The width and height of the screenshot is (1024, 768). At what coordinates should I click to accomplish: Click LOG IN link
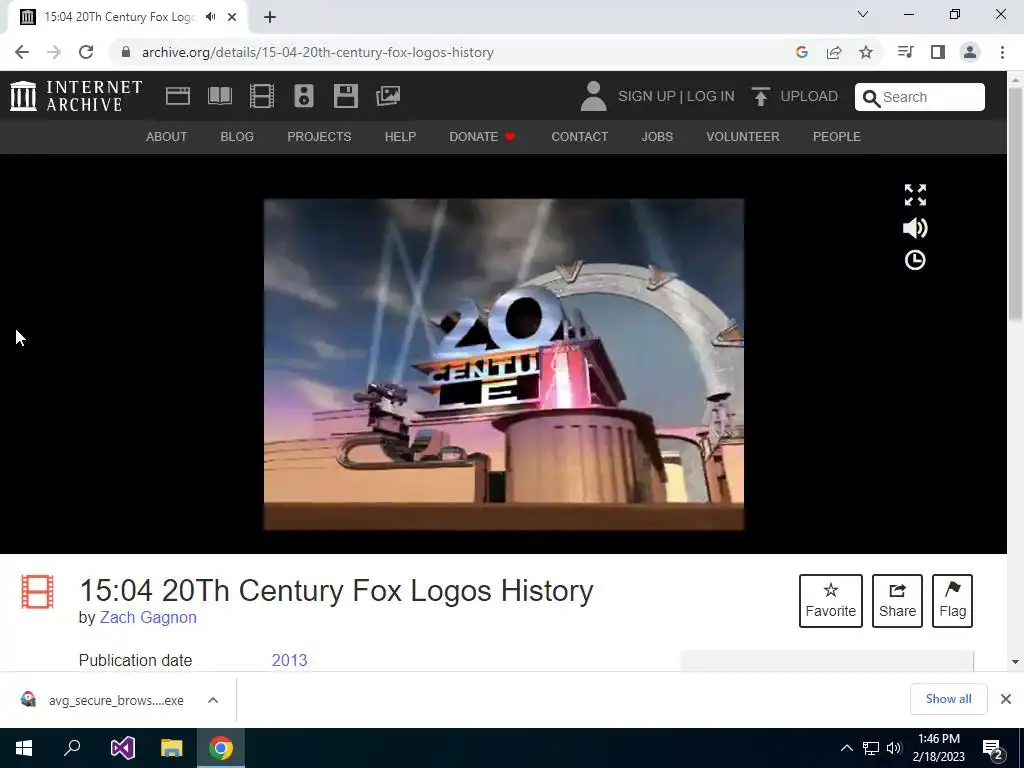[711, 96]
